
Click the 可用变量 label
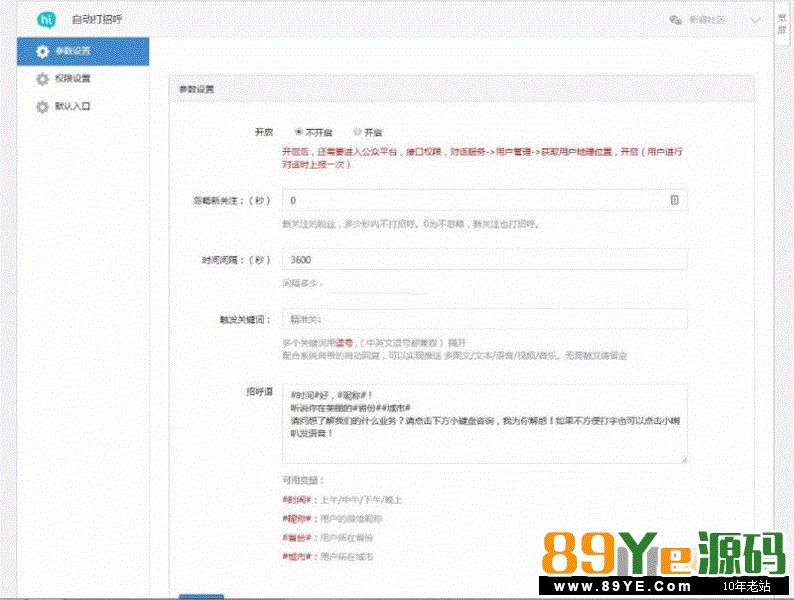[303, 480]
